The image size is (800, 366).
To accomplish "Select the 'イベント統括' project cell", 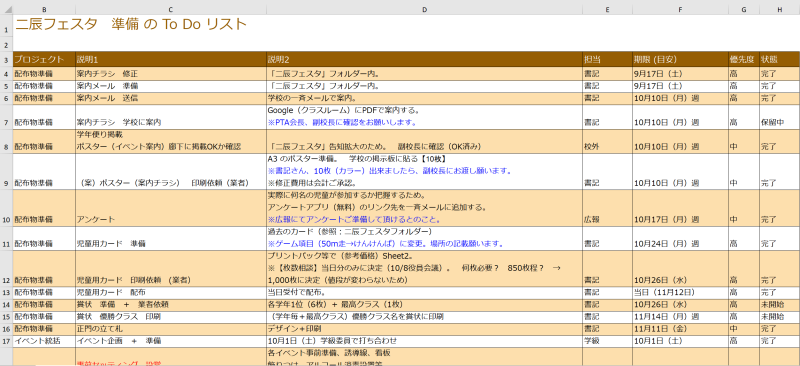I will click(44, 341).
